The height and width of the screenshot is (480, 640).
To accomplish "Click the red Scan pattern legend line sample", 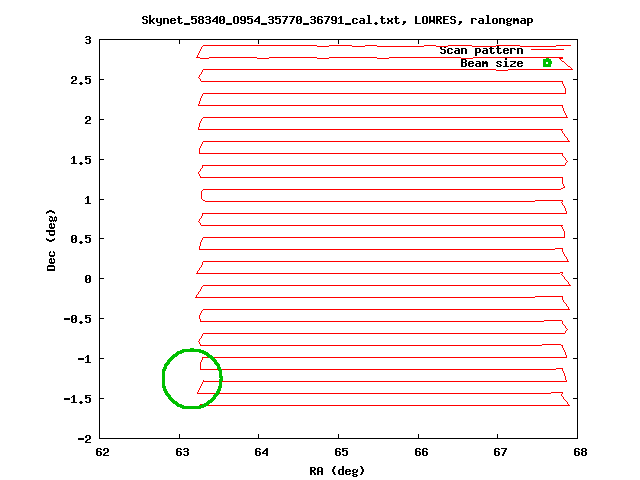I will 547,50.
